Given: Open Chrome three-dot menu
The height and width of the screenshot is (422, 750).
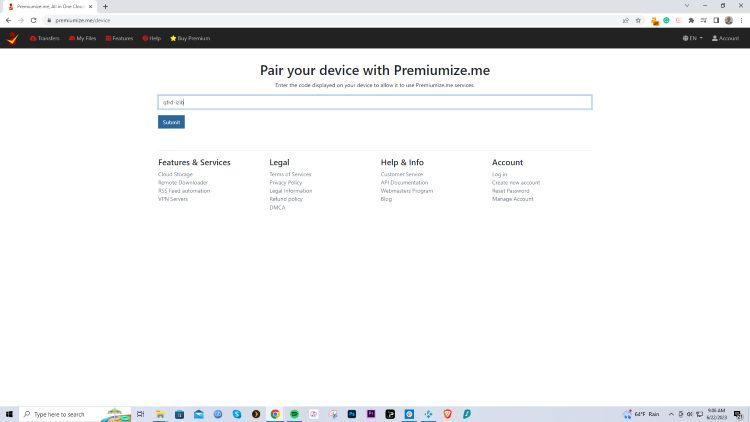Looking at the screenshot, I should 741,20.
